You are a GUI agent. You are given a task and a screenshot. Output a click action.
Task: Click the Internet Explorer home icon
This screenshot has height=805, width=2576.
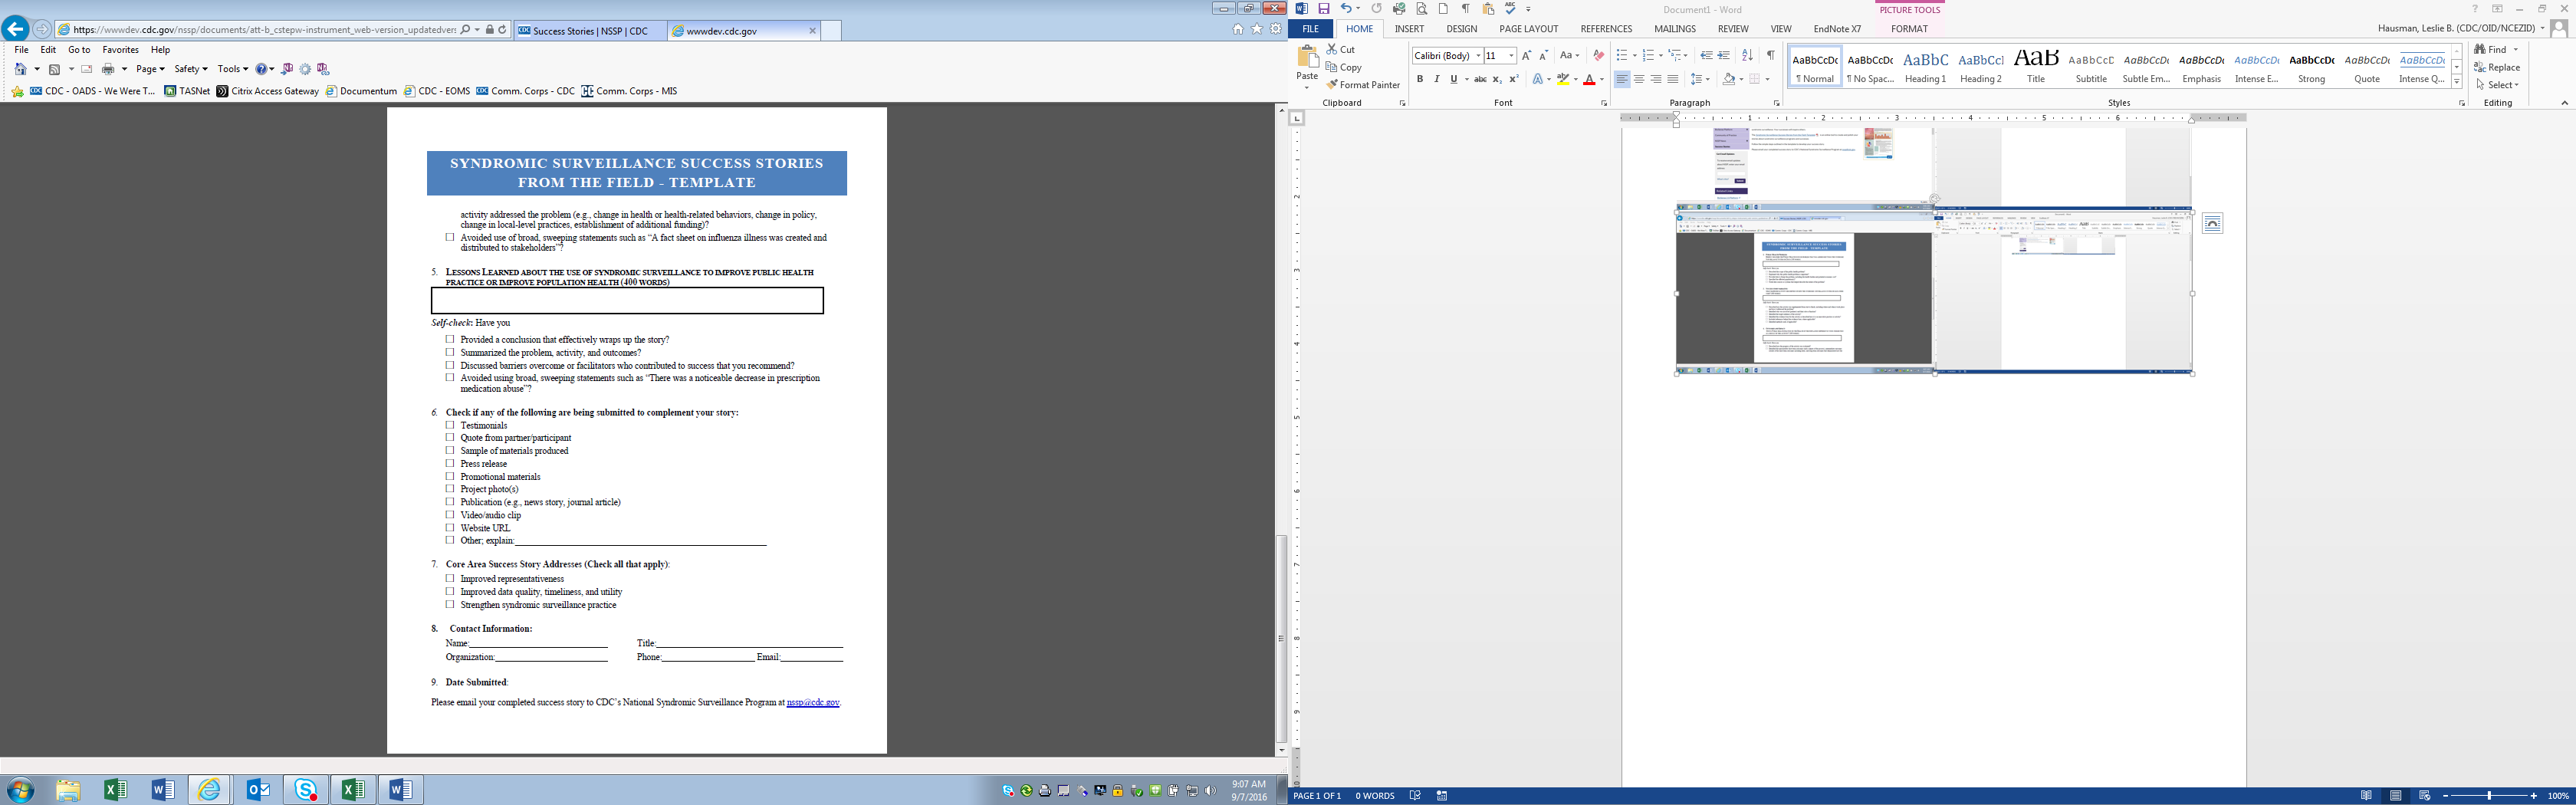click(1238, 30)
